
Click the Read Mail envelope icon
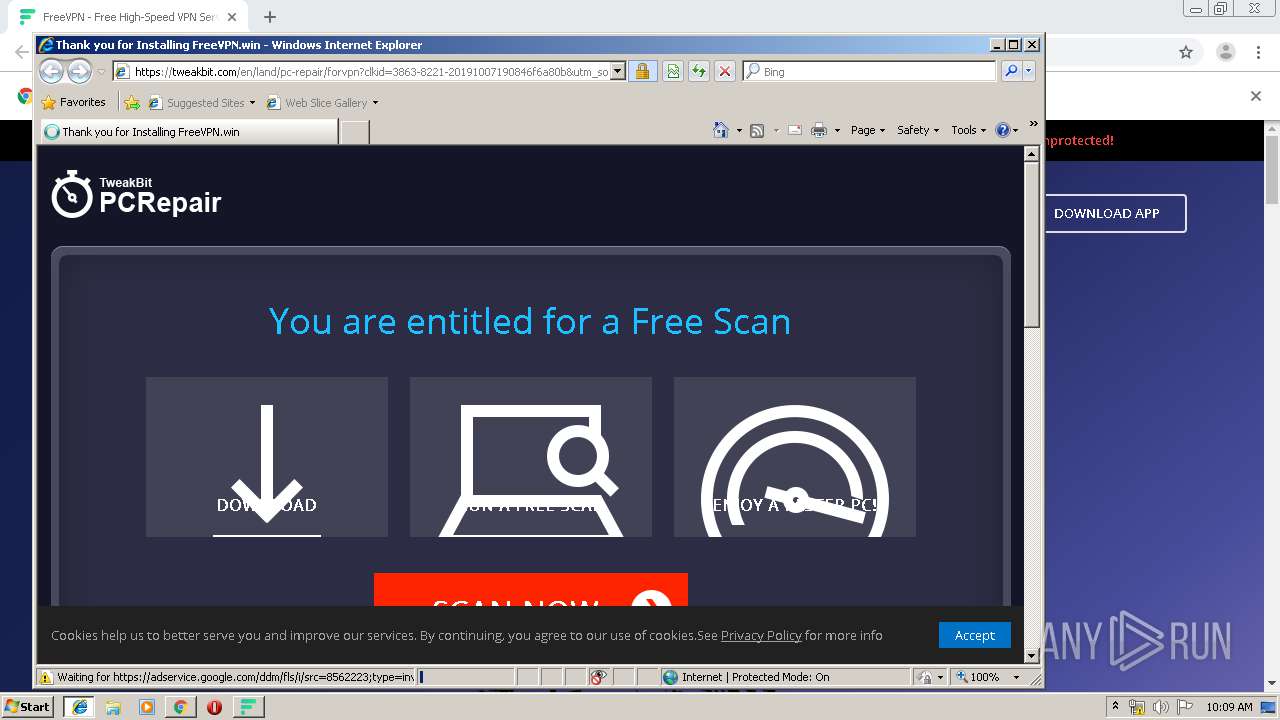click(794, 130)
